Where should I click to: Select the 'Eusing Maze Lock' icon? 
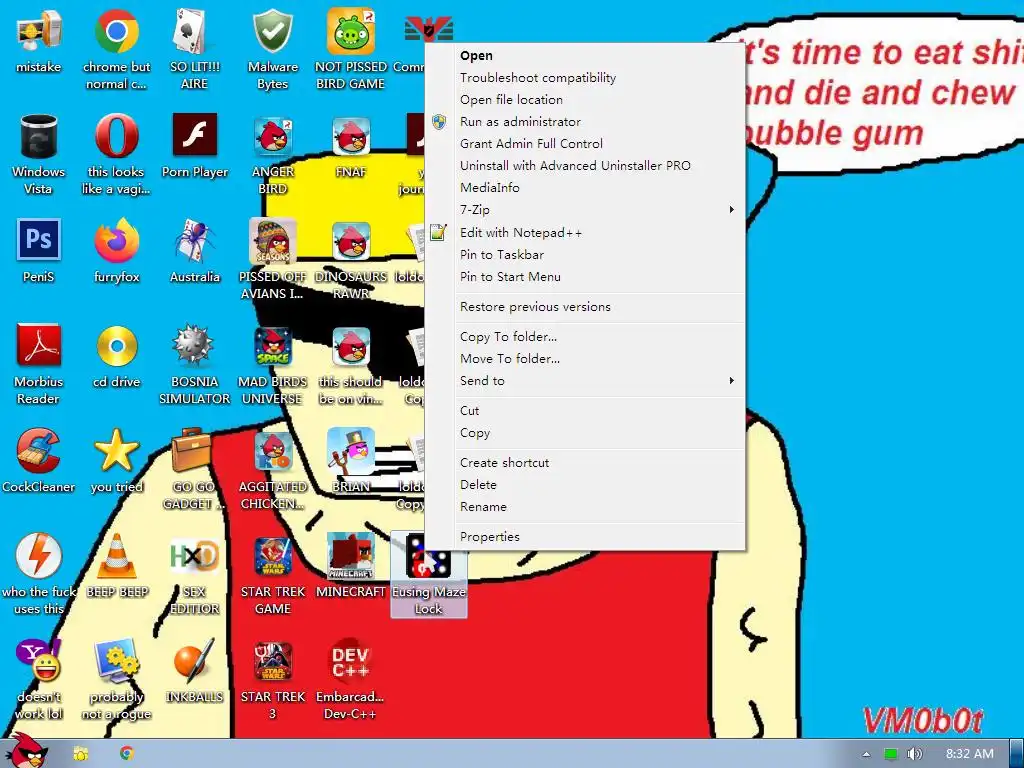tap(428, 575)
